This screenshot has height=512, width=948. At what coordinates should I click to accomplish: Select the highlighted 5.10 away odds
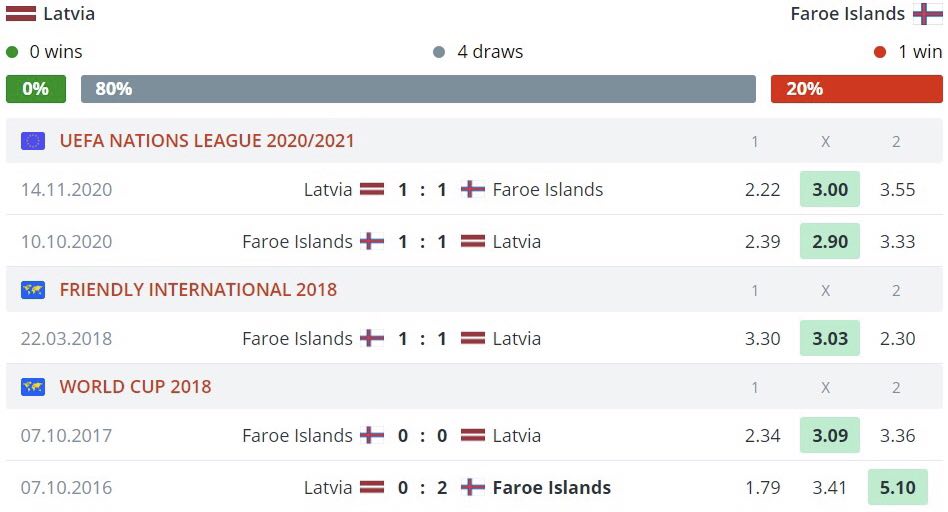click(x=897, y=488)
